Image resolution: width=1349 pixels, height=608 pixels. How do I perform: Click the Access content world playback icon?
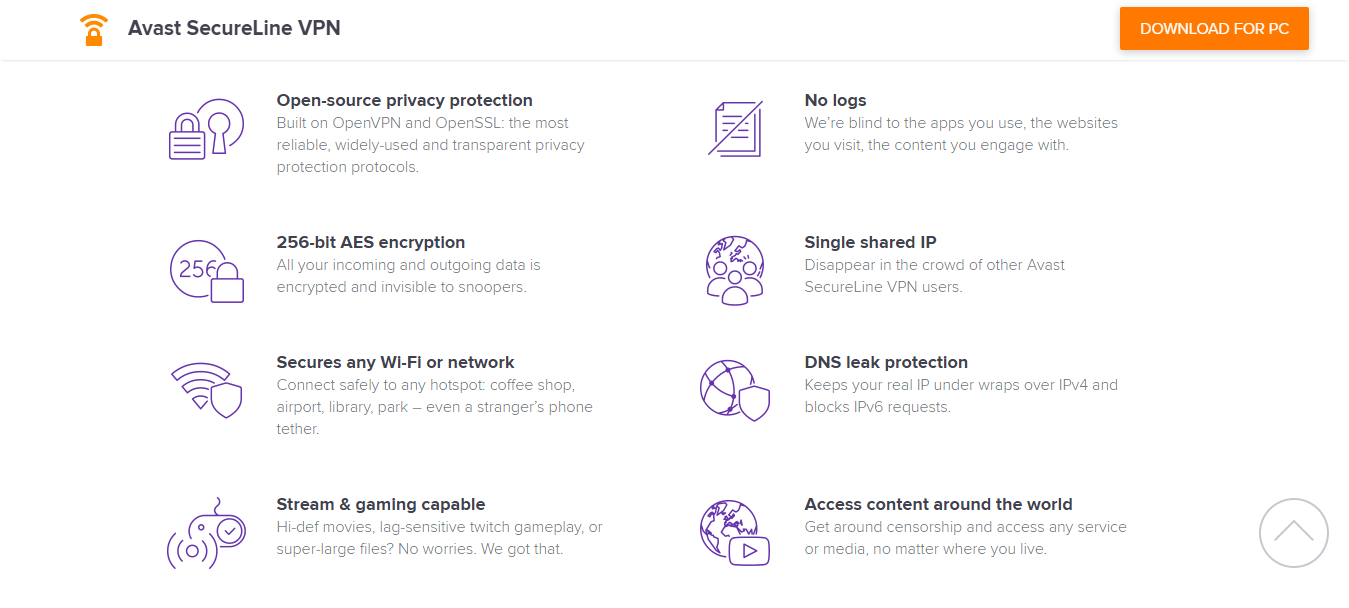tap(735, 532)
